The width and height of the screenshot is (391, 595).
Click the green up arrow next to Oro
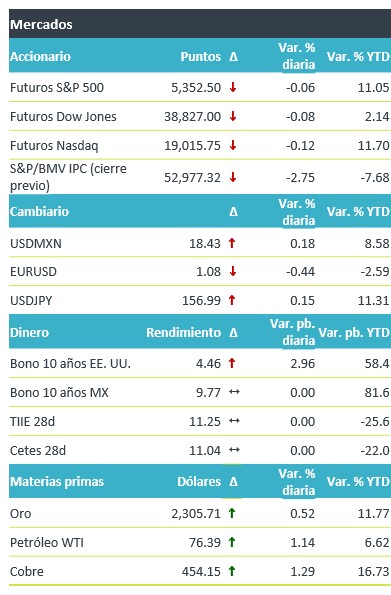coord(232,513)
